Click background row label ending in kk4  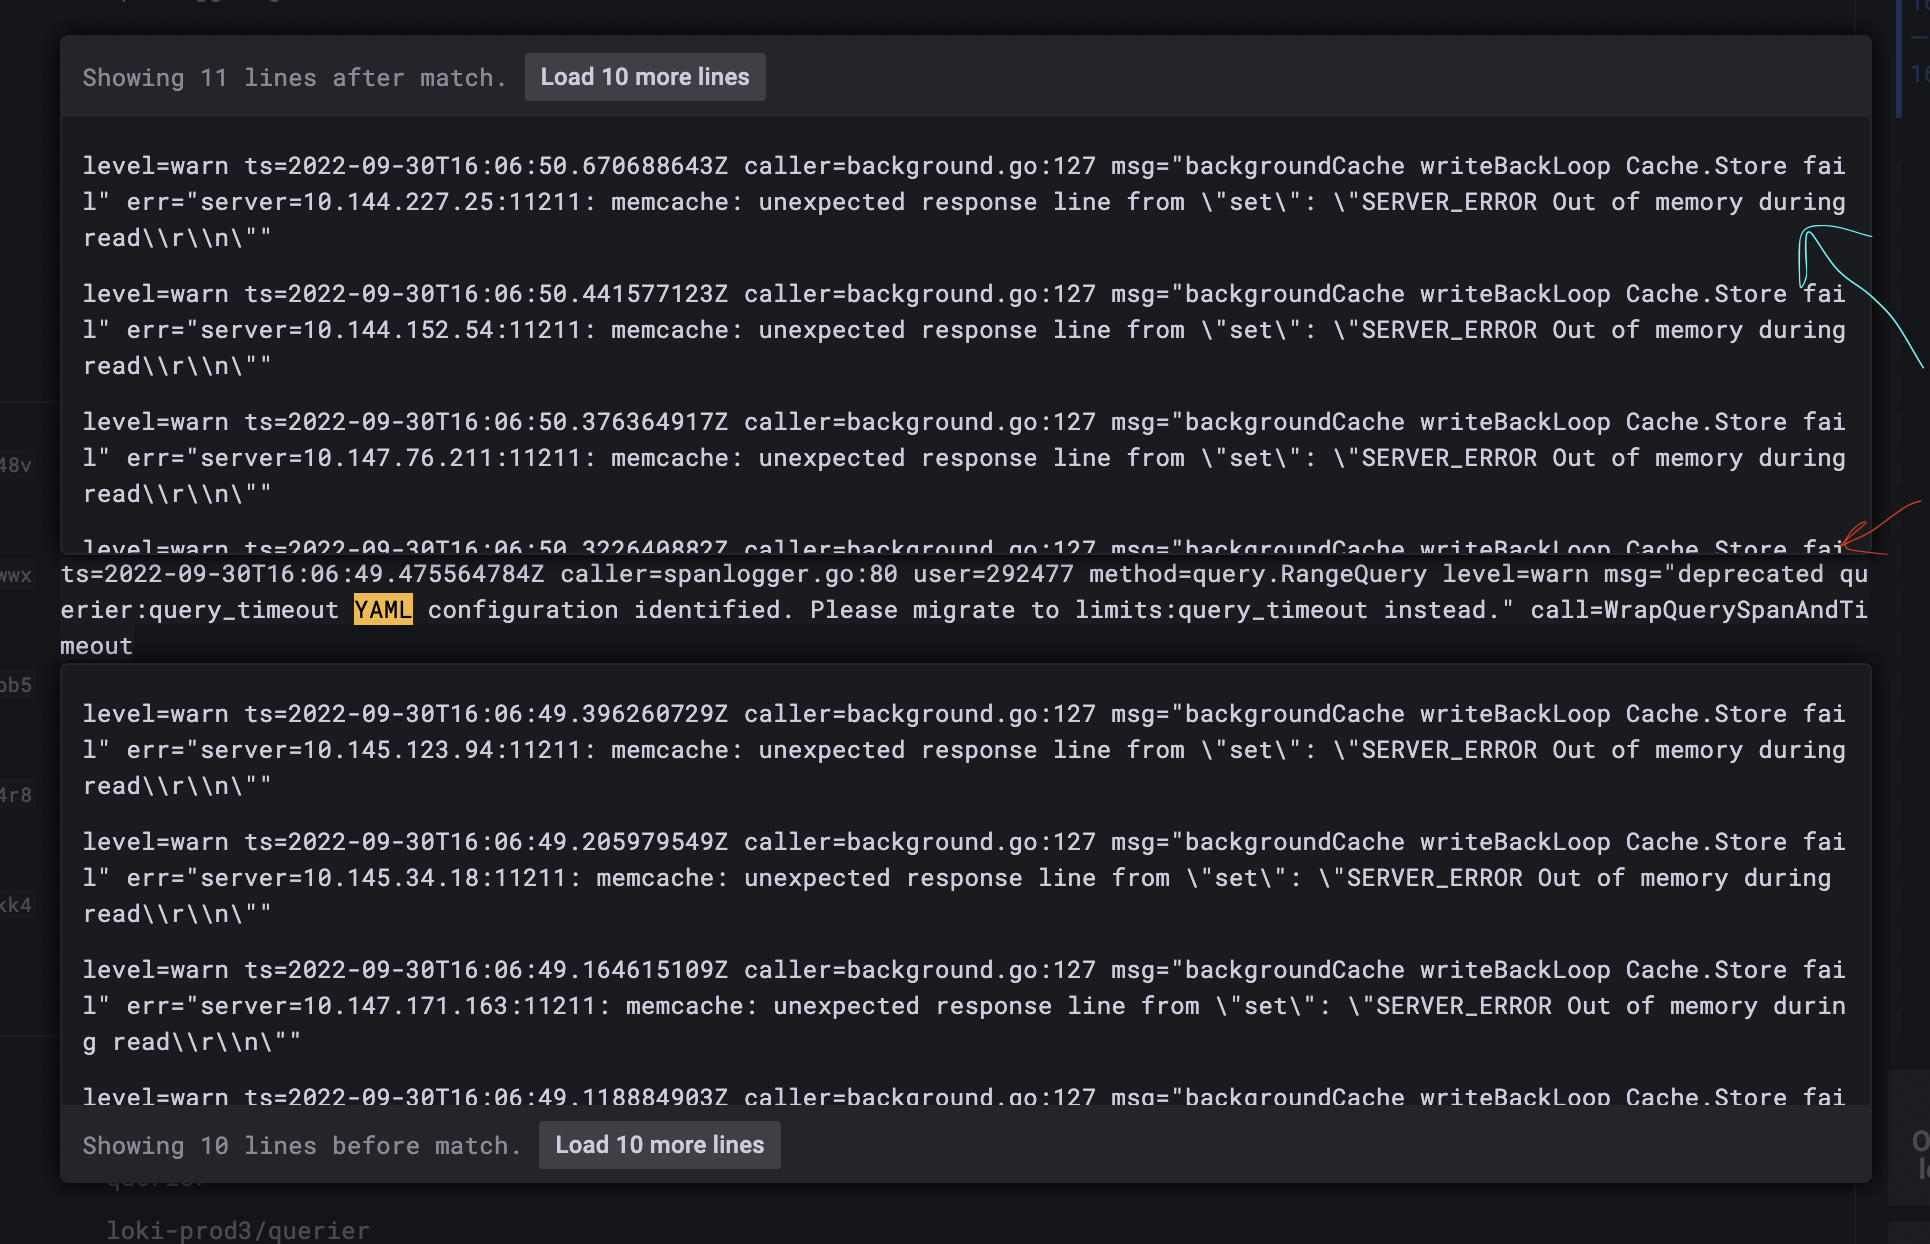coord(16,905)
